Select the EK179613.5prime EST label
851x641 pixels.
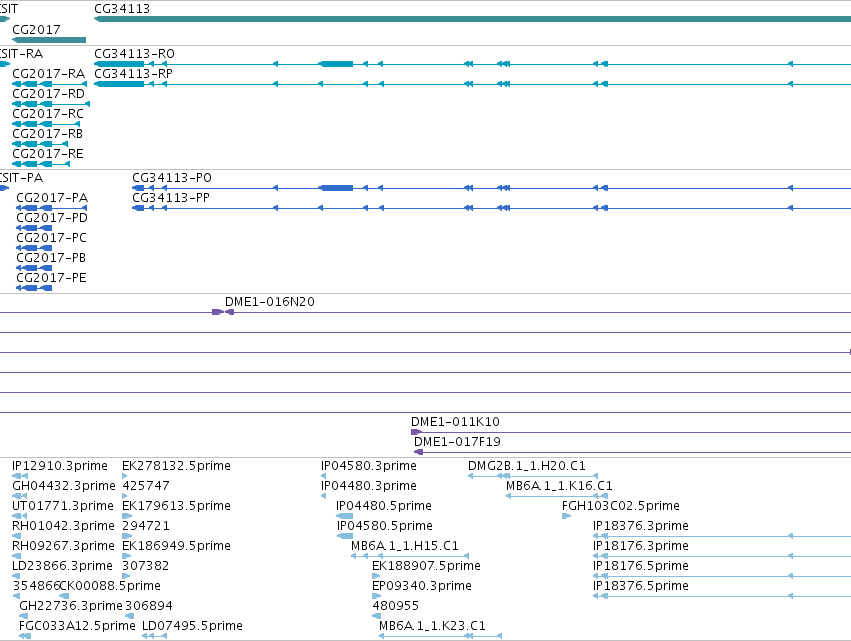point(176,506)
